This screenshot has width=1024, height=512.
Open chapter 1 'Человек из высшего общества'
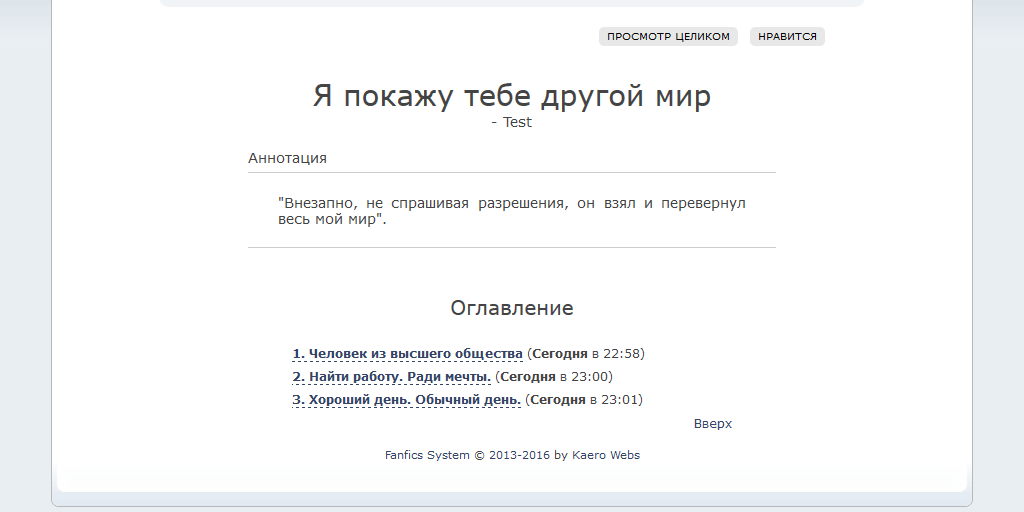[x=407, y=354]
